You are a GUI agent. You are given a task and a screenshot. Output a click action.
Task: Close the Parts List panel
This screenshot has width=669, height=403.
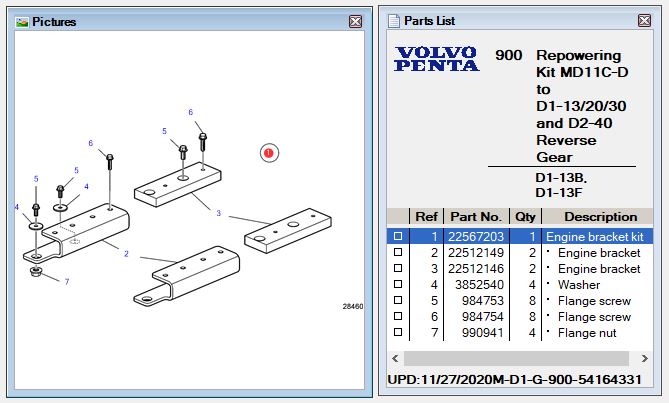[644, 20]
